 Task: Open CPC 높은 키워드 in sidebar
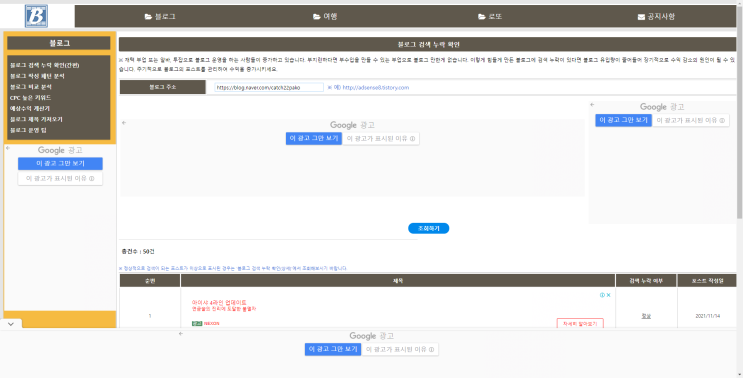click(x=30, y=98)
